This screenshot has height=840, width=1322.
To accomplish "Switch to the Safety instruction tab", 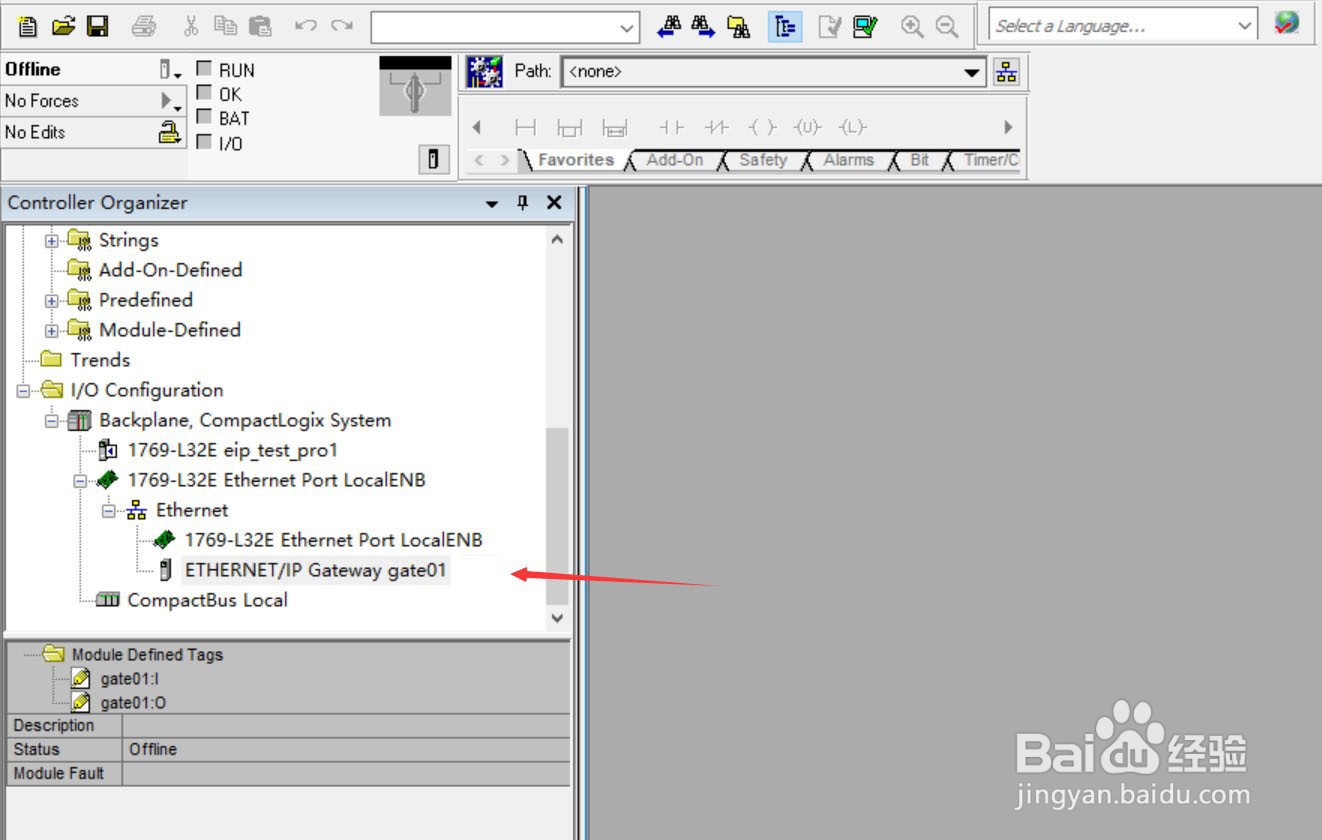I will point(762,160).
